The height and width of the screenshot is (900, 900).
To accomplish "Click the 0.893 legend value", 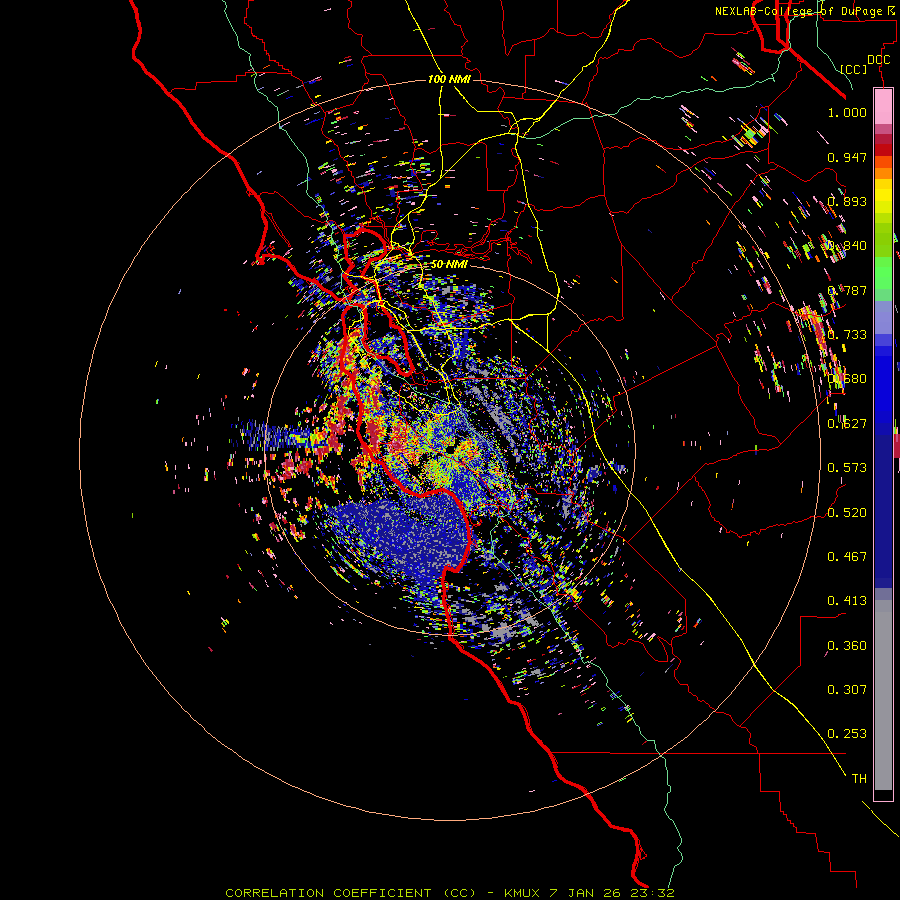I will [847, 201].
